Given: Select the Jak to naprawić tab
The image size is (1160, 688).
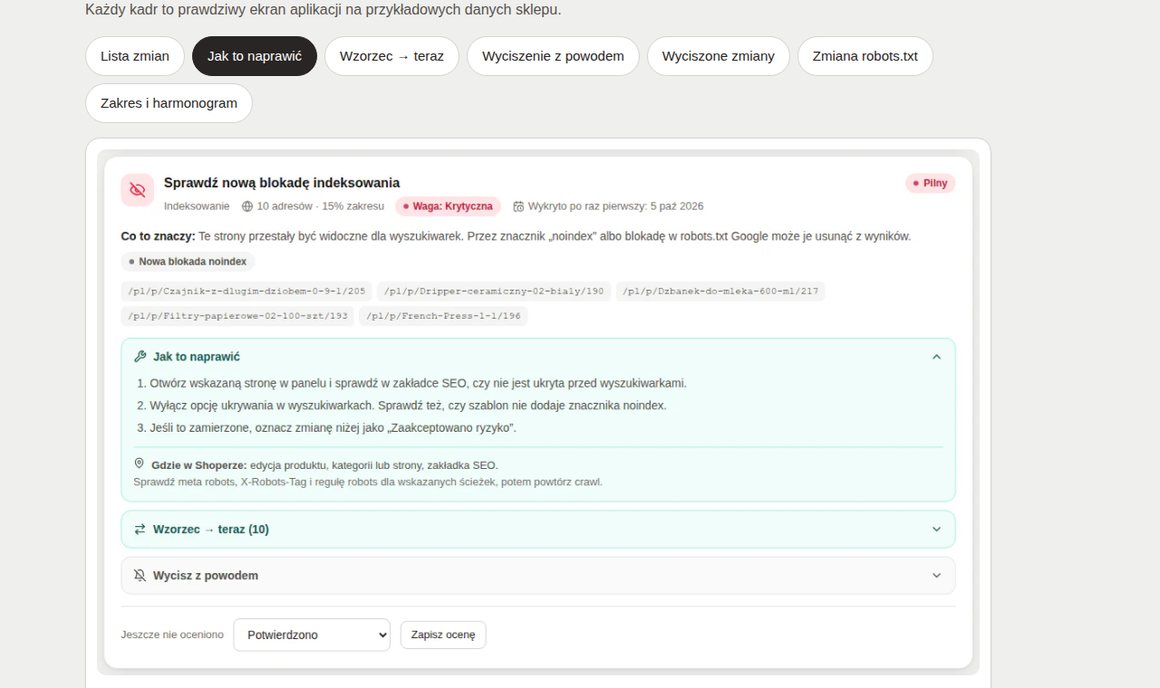Looking at the screenshot, I should (x=254, y=56).
